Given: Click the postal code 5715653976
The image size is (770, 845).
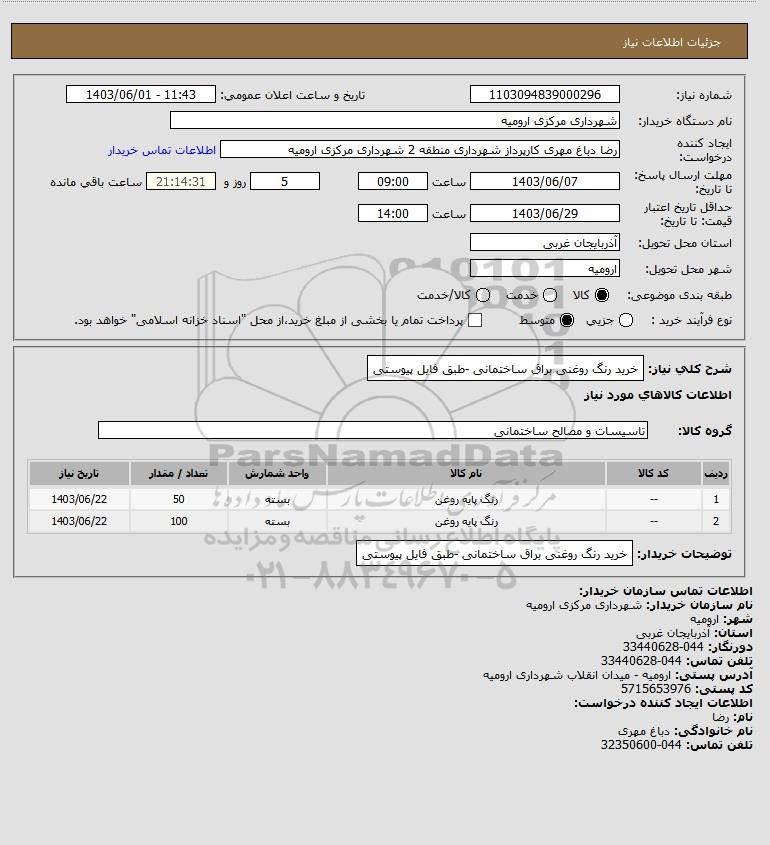Looking at the screenshot, I should click(x=656, y=689).
